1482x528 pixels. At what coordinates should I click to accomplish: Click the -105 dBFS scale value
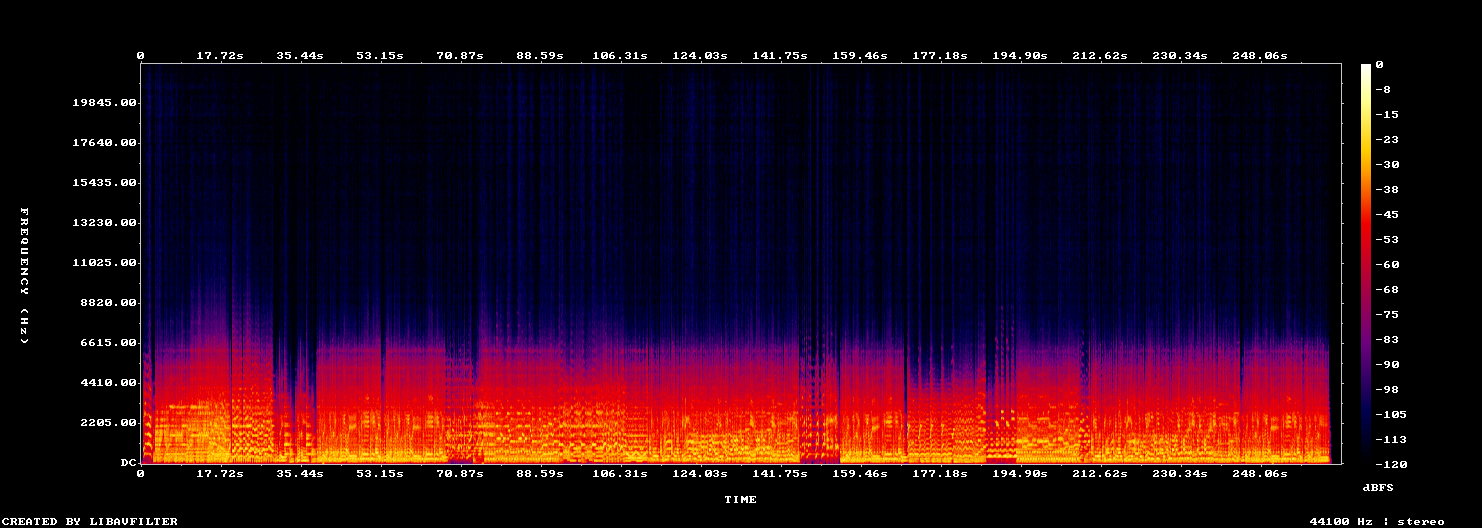(x=1391, y=415)
